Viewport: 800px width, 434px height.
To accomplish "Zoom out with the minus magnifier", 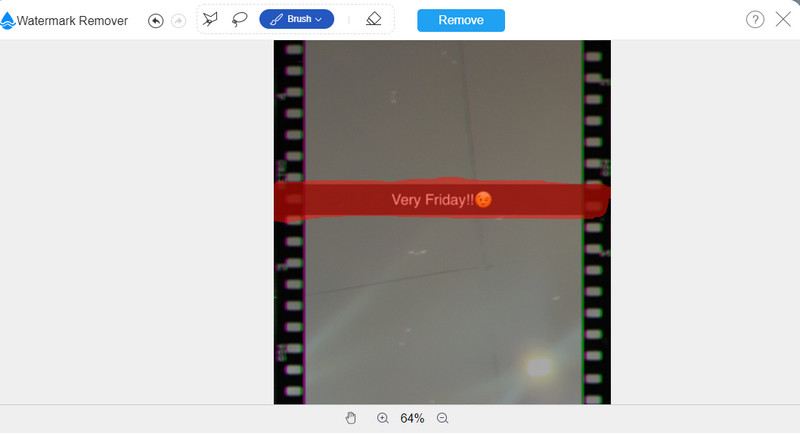I will coord(442,418).
